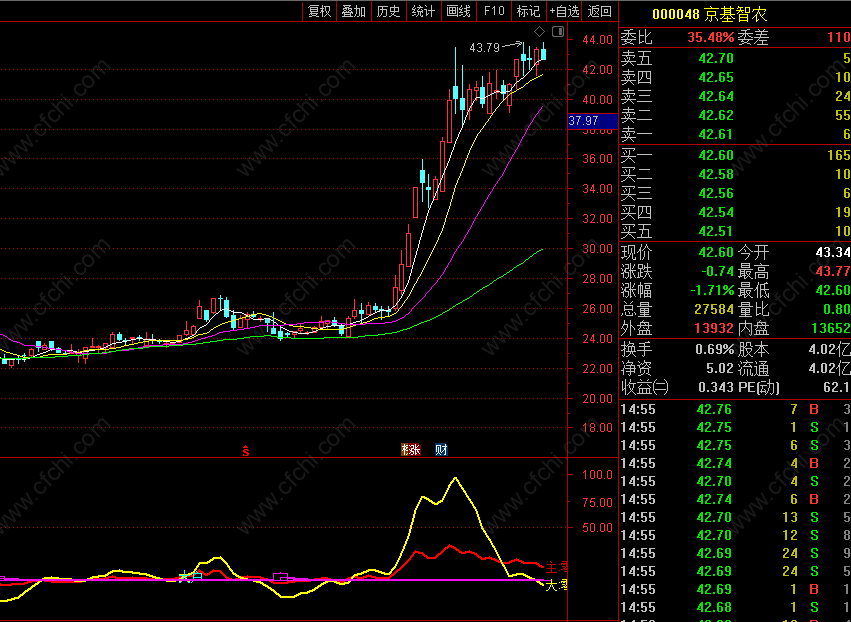Click the 涨跌 -0.74 value
This screenshot has height=622, width=851.
pyautogui.click(x=717, y=271)
